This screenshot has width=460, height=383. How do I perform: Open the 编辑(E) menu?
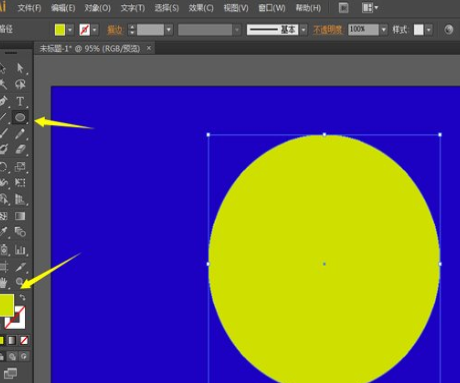click(x=63, y=8)
